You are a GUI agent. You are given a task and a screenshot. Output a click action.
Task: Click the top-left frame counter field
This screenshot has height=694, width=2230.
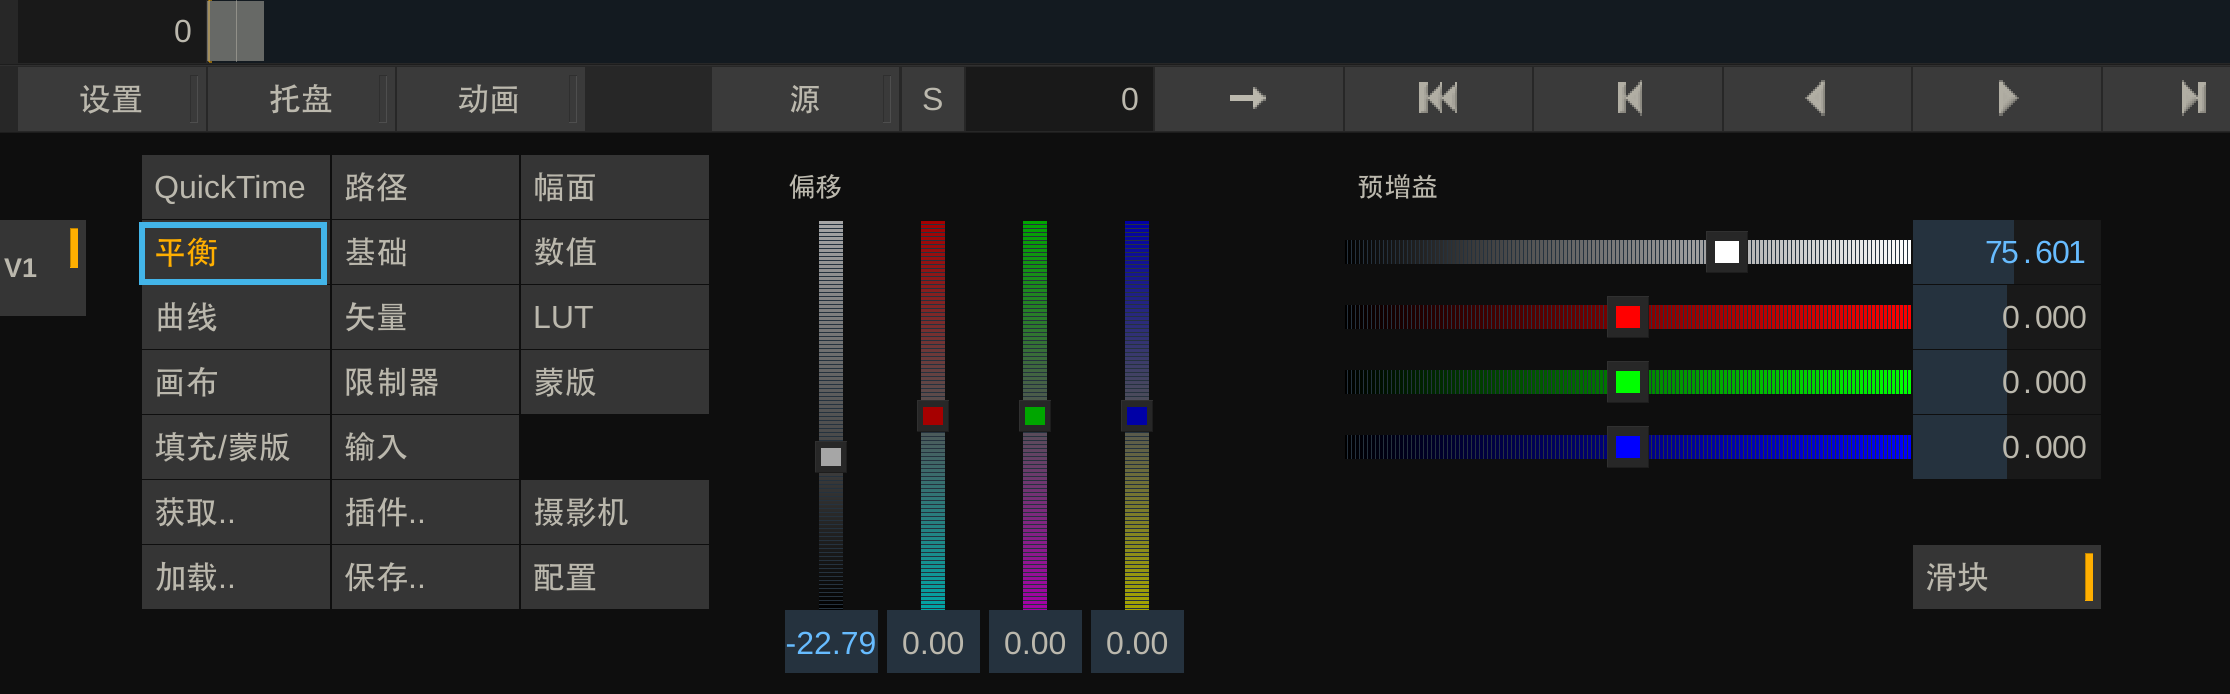click(112, 31)
